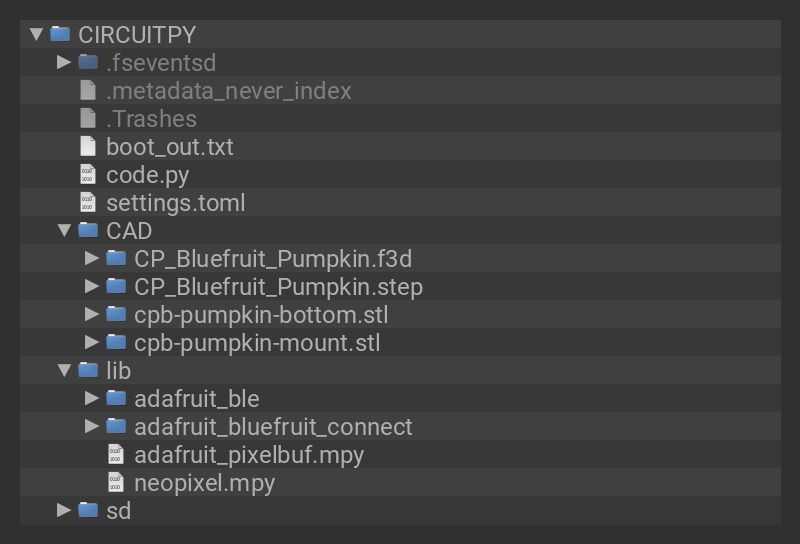Collapse the CAD folder triangle
Viewport: 800px width, 544px height.
click(x=65, y=230)
